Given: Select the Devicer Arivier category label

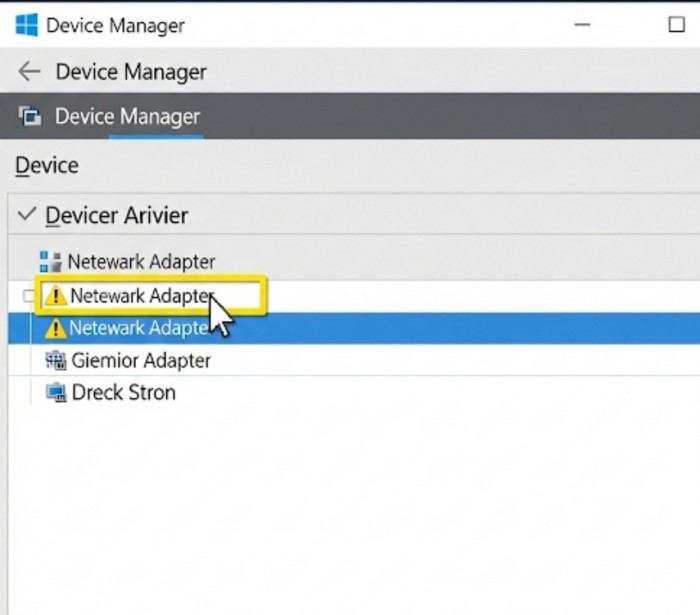Looking at the screenshot, I should pos(116,215).
